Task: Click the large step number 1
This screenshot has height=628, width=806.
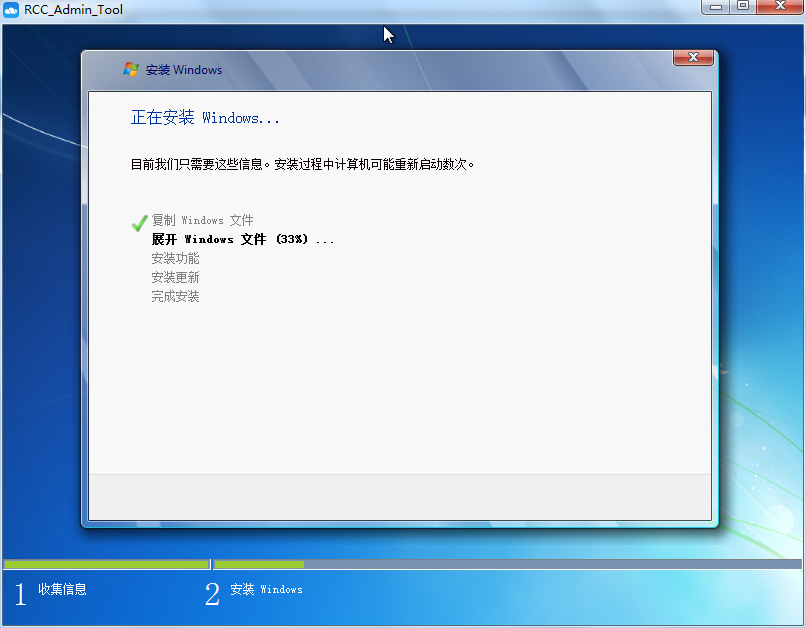Action: coord(20,594)
